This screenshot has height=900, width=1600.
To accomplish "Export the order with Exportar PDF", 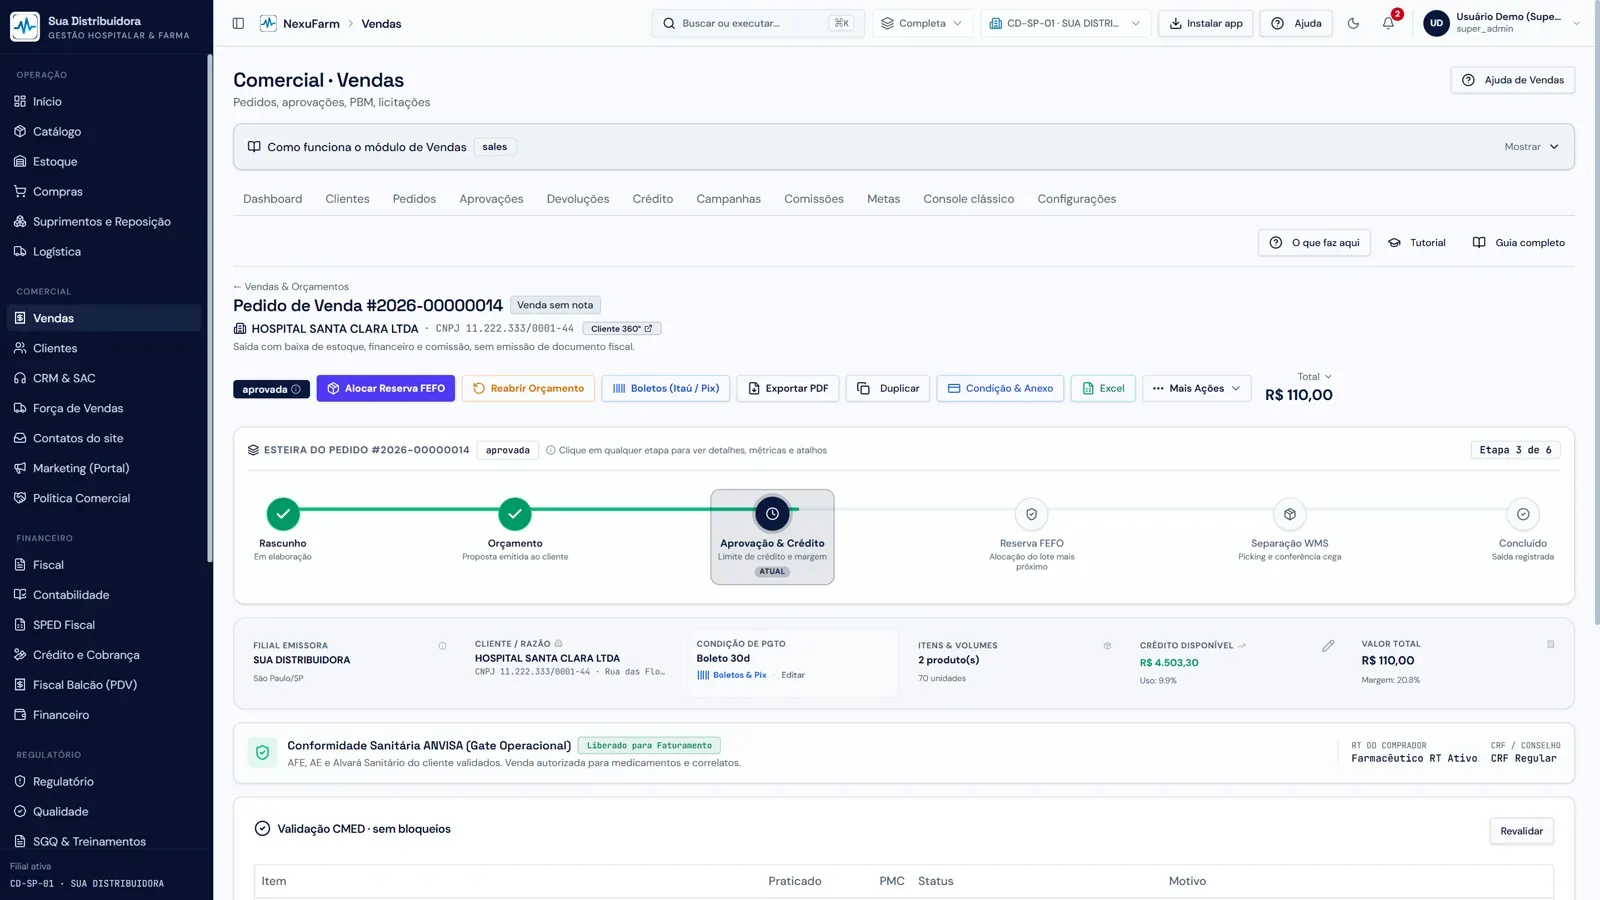I will (x=788, y=389).
